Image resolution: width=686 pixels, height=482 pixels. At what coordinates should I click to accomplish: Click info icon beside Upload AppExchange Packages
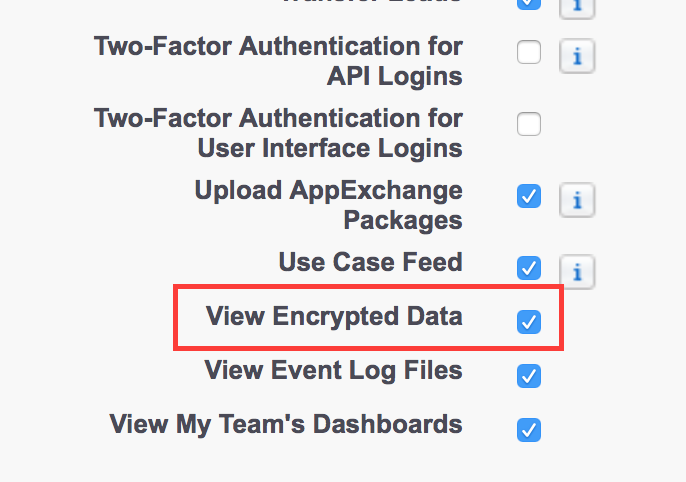[577, 200]
